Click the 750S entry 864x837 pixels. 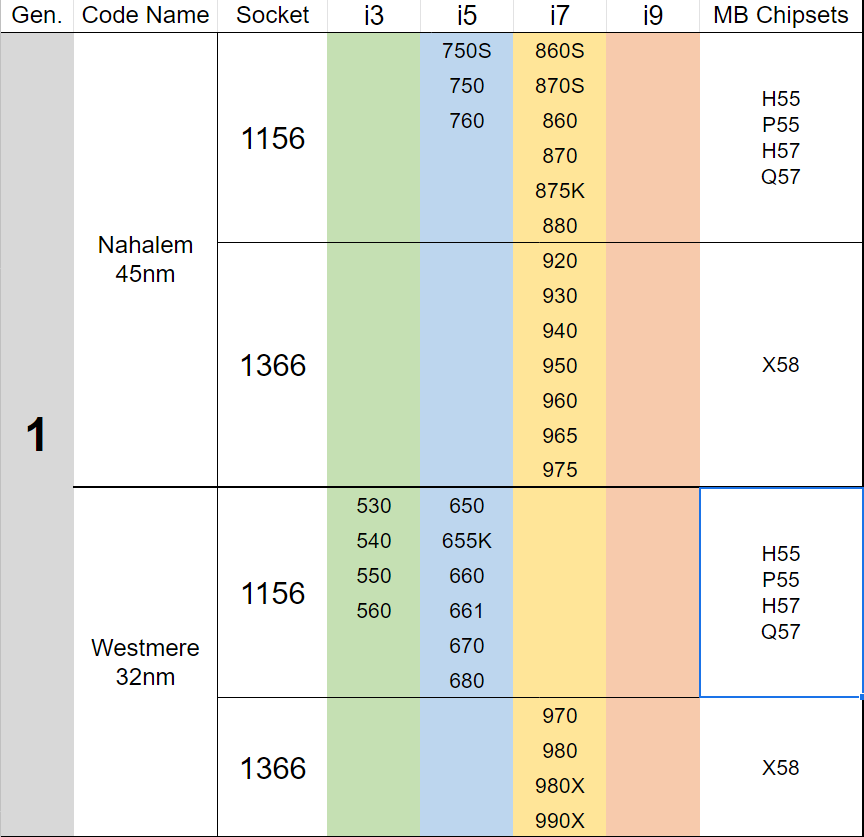(467, 51)
